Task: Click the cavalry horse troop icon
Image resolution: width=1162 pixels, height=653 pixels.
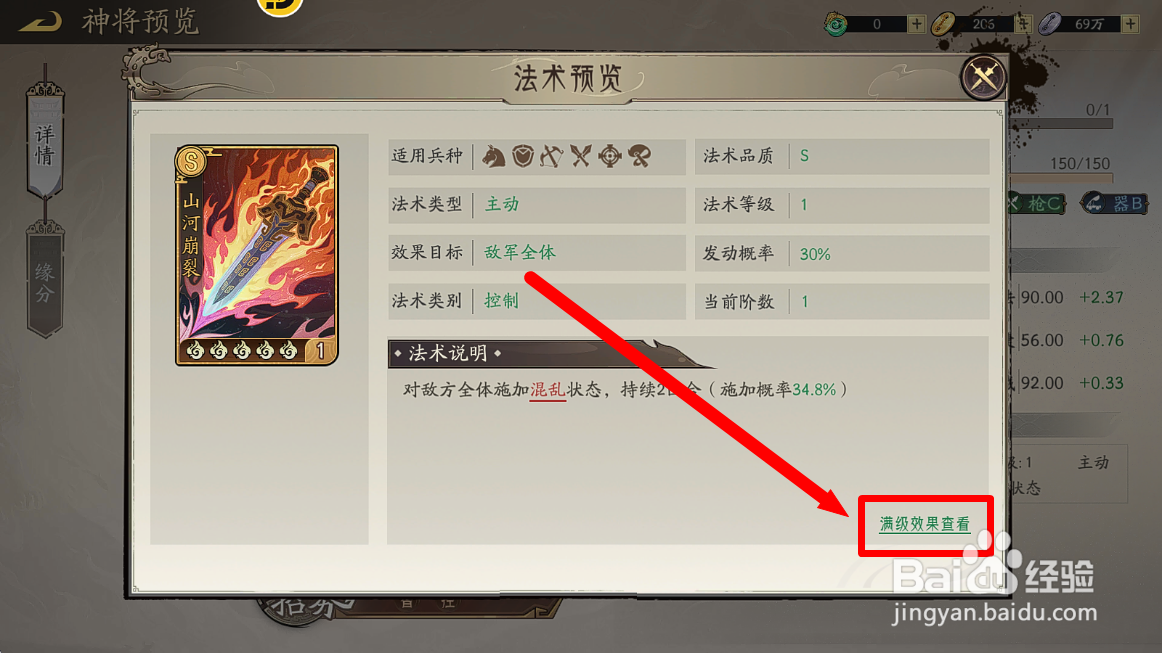Action: tap(494, 156)
